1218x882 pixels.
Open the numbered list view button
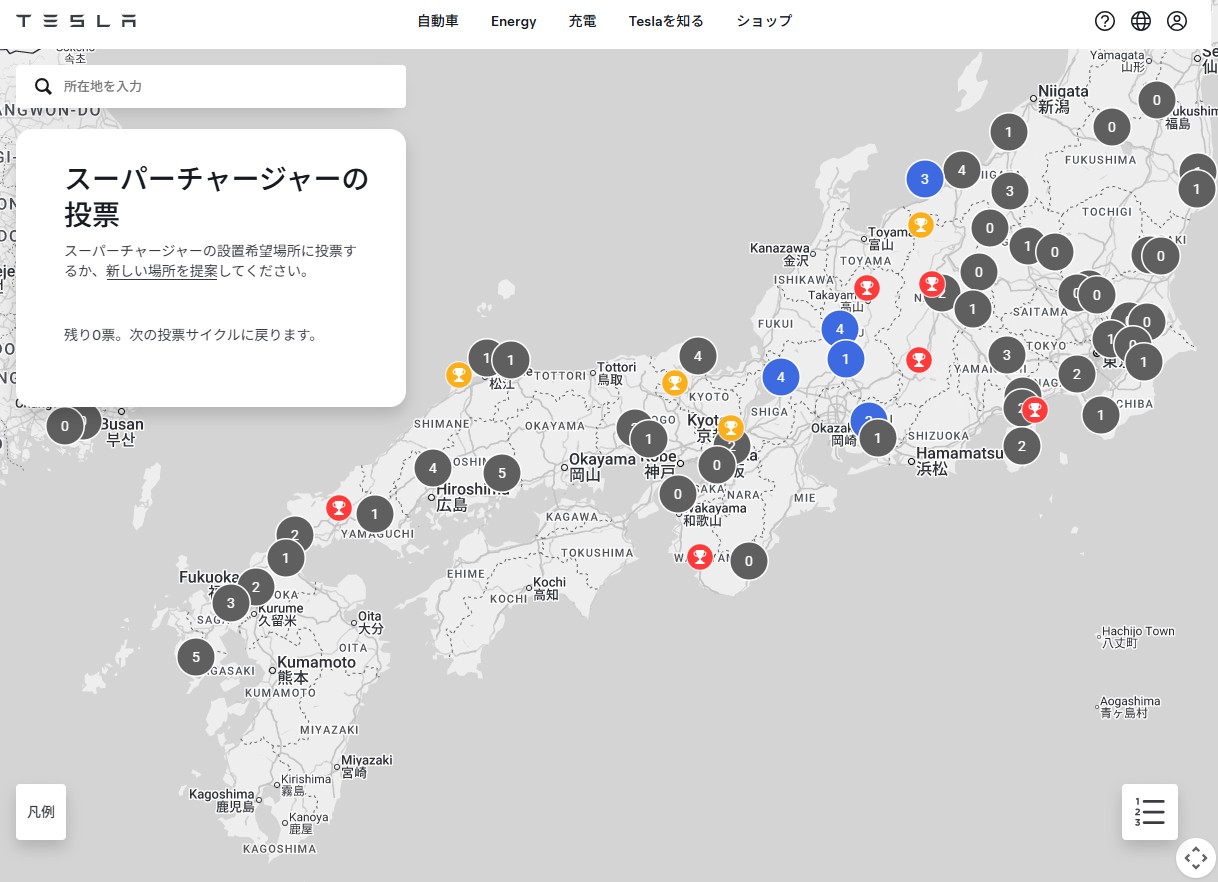pos(1150,811)
